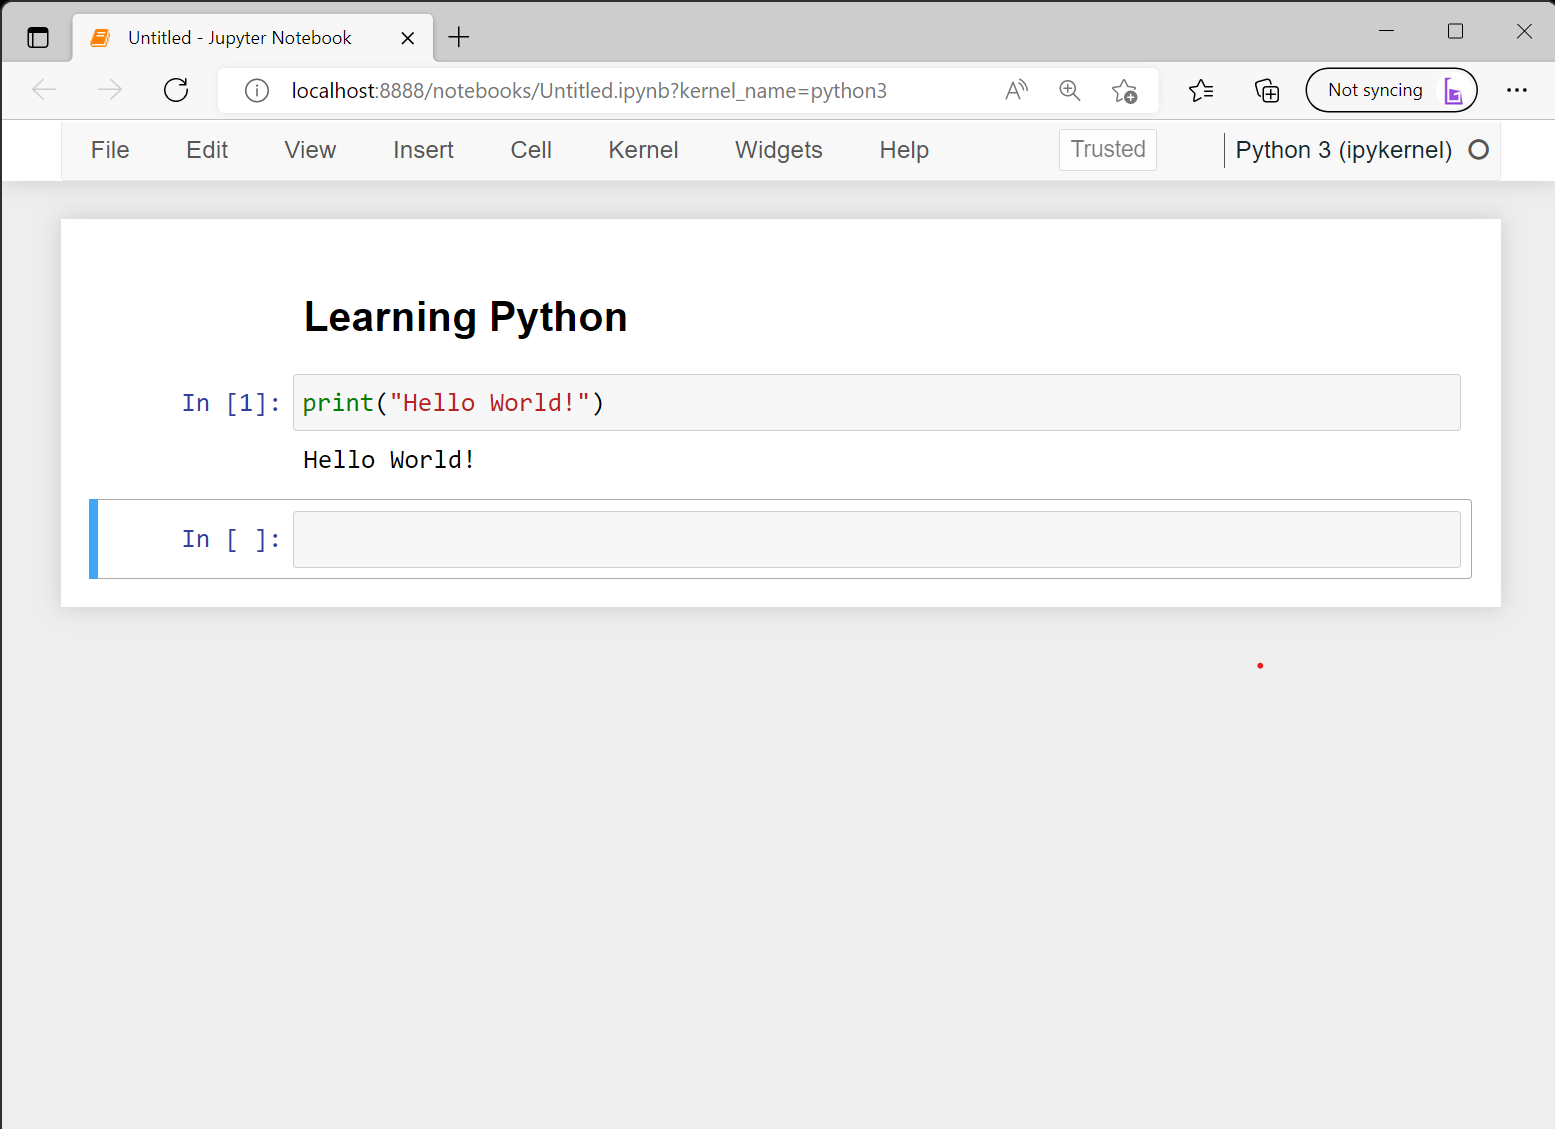Click the tab actions icon at top-left
This screenshot has height=1129, width=1555.
pos(38,37)
